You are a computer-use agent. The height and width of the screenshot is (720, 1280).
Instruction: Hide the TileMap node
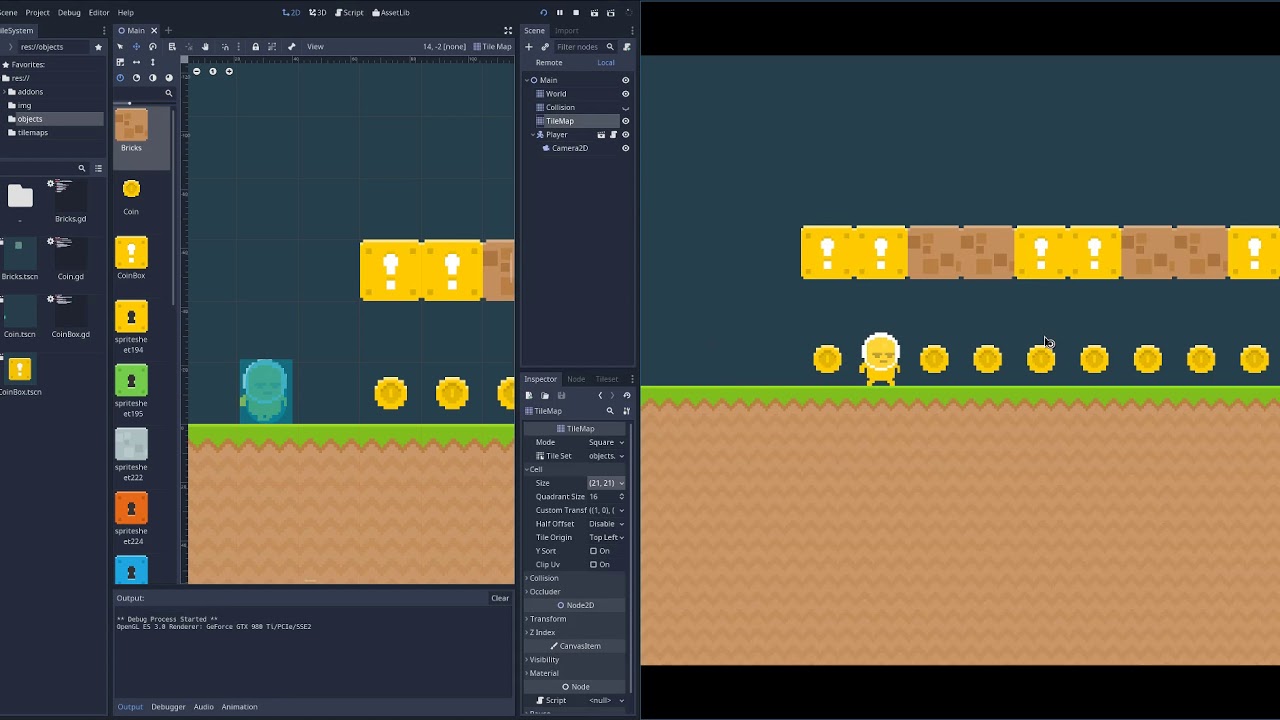(626, 121)
